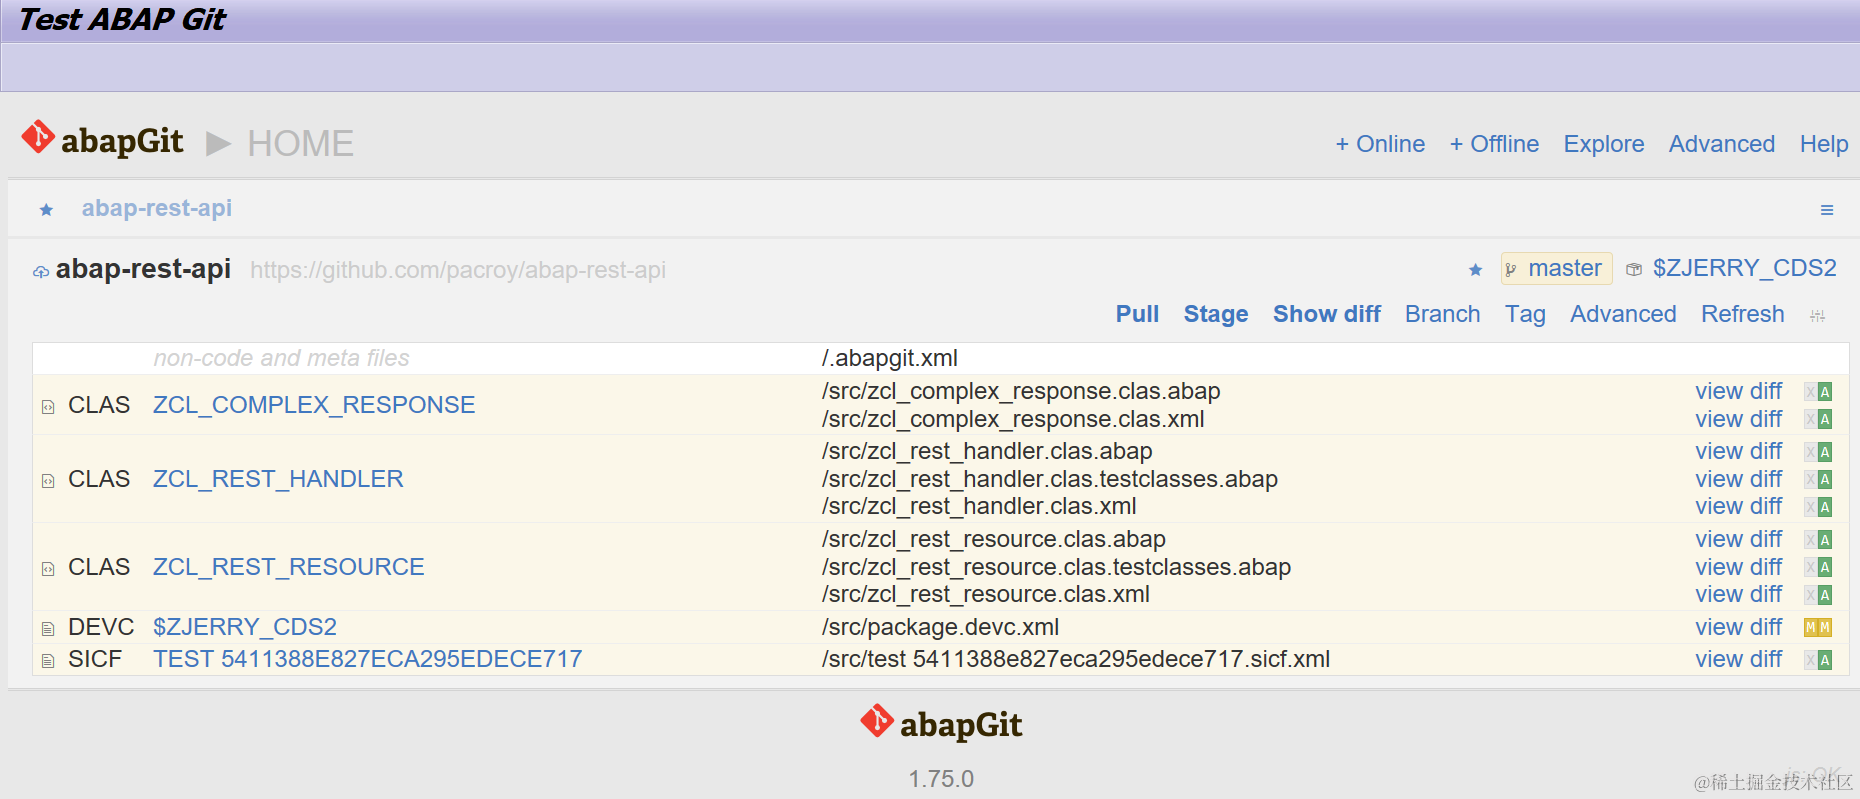Click the branch icon in the master label
This screenshot has height=799, width=1860.
(x=1511, y=270)
